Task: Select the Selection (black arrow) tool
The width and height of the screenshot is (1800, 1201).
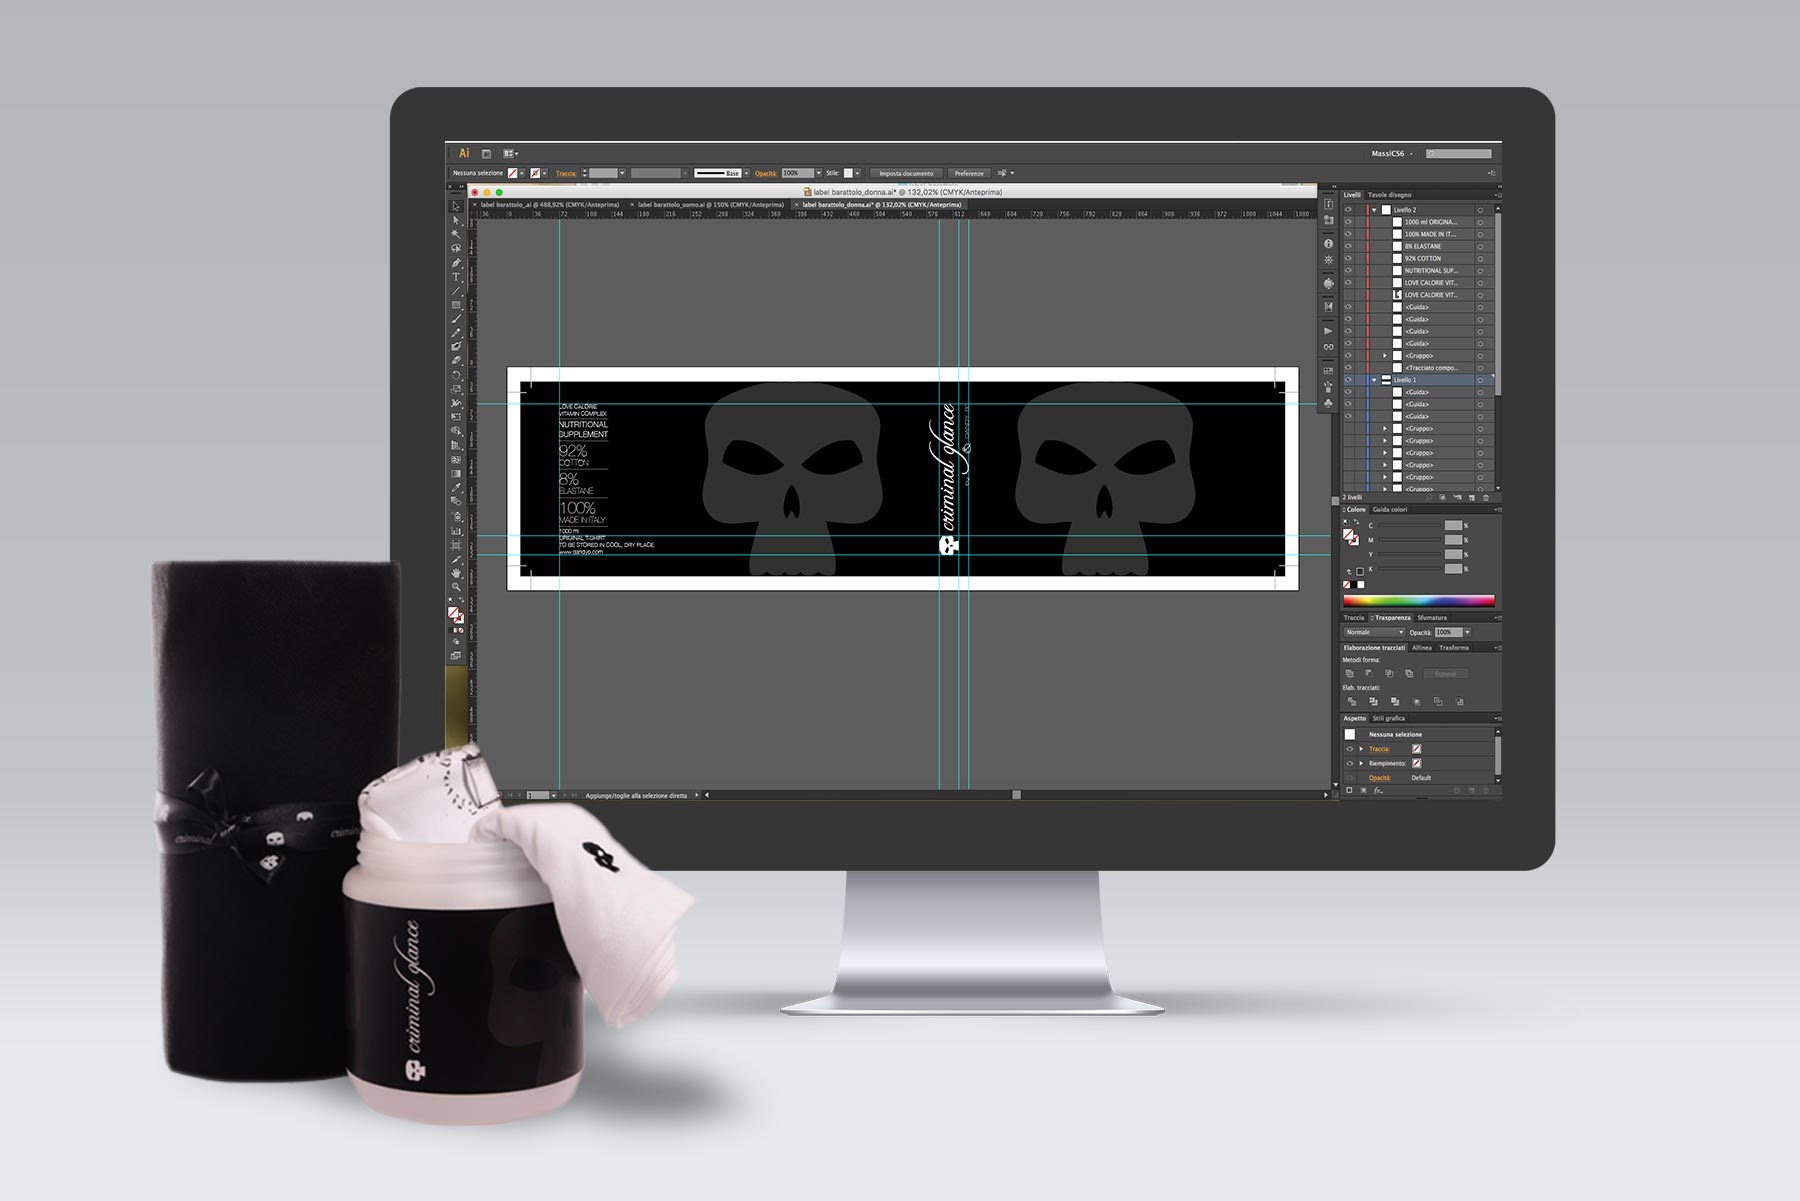Action: (456, 206)
